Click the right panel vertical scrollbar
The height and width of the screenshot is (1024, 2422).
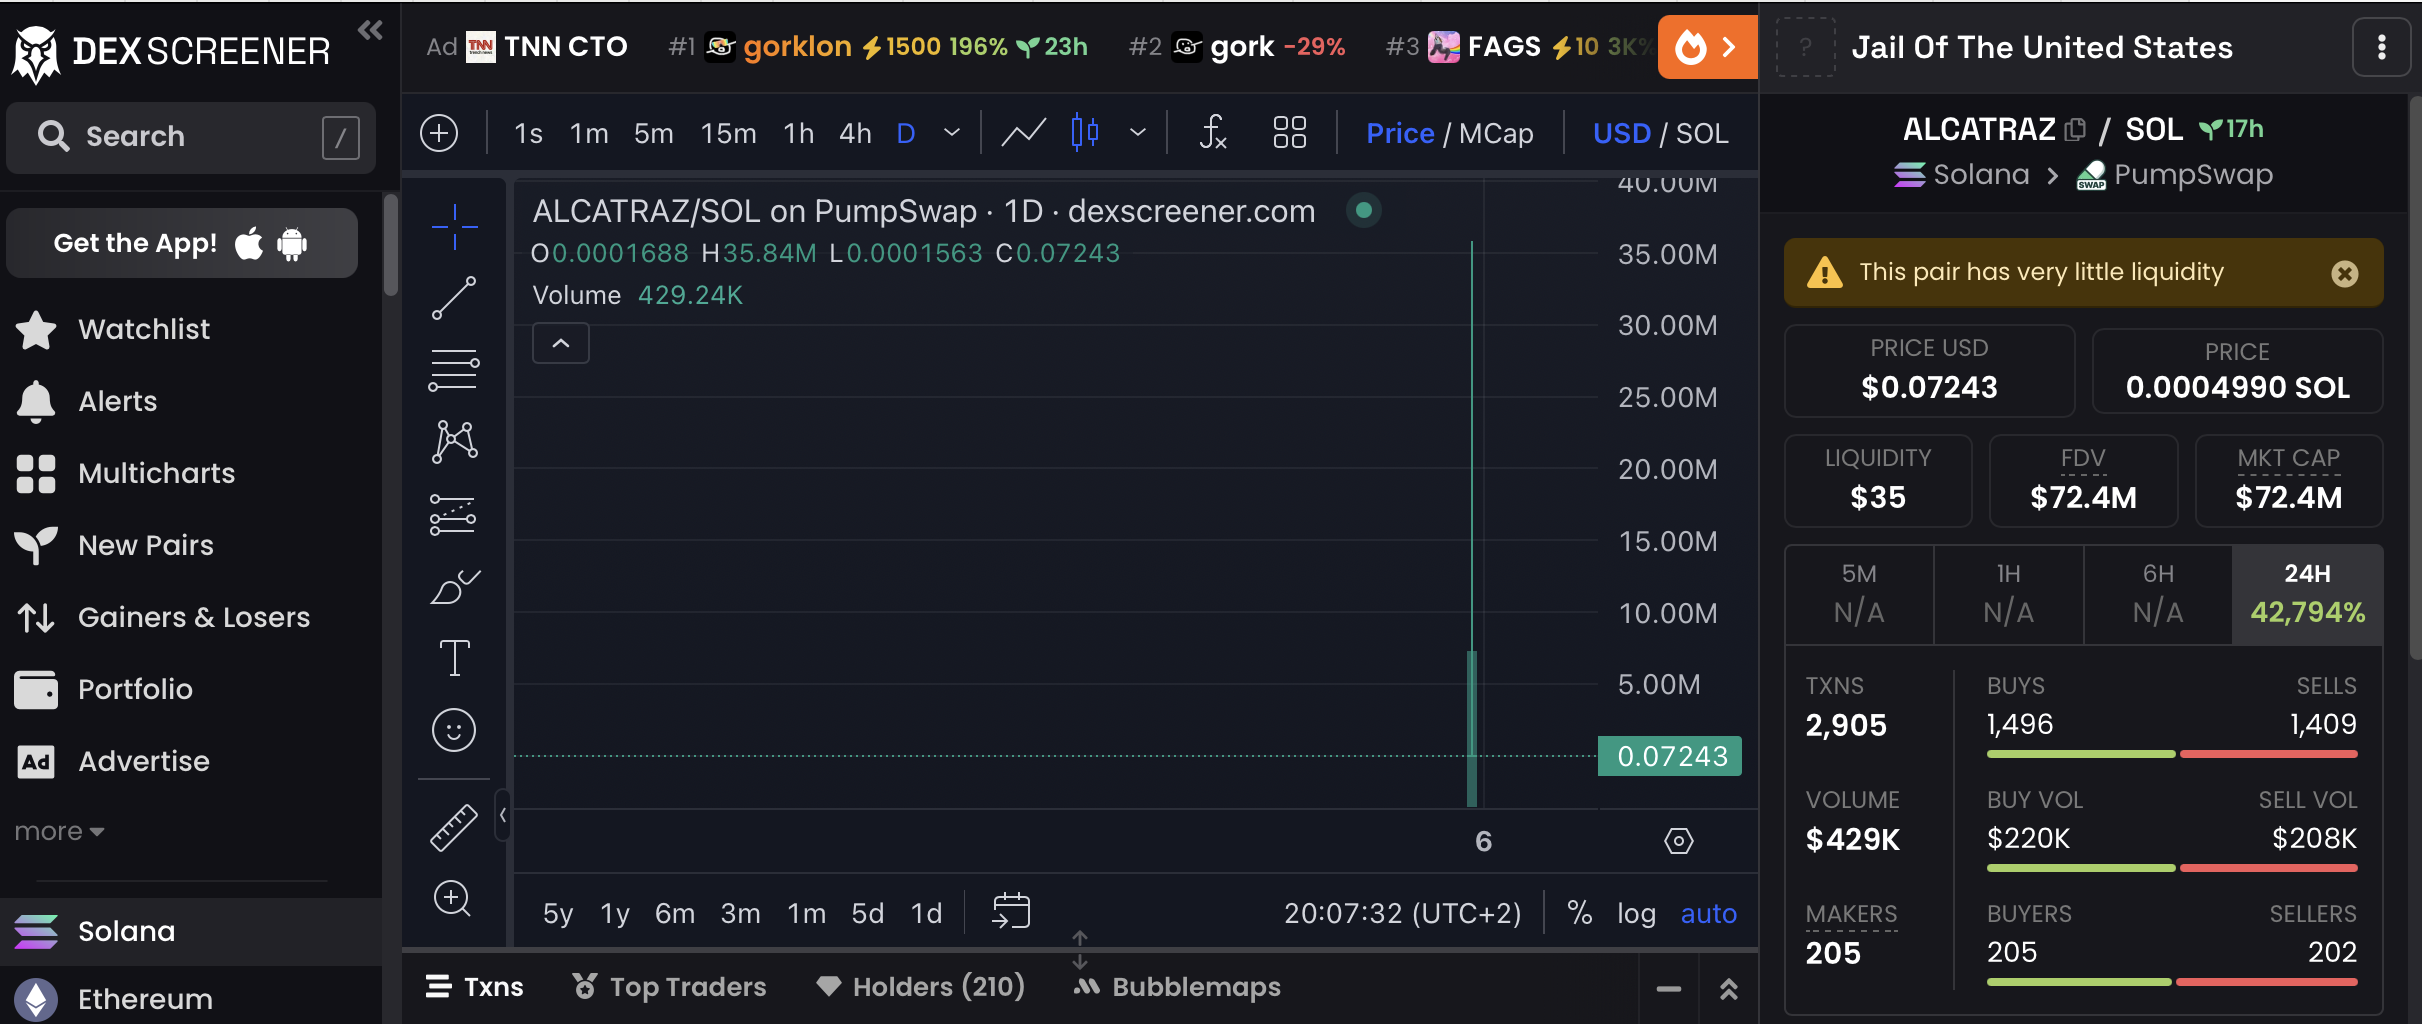pyautogui.click(x=2415, y=380)
